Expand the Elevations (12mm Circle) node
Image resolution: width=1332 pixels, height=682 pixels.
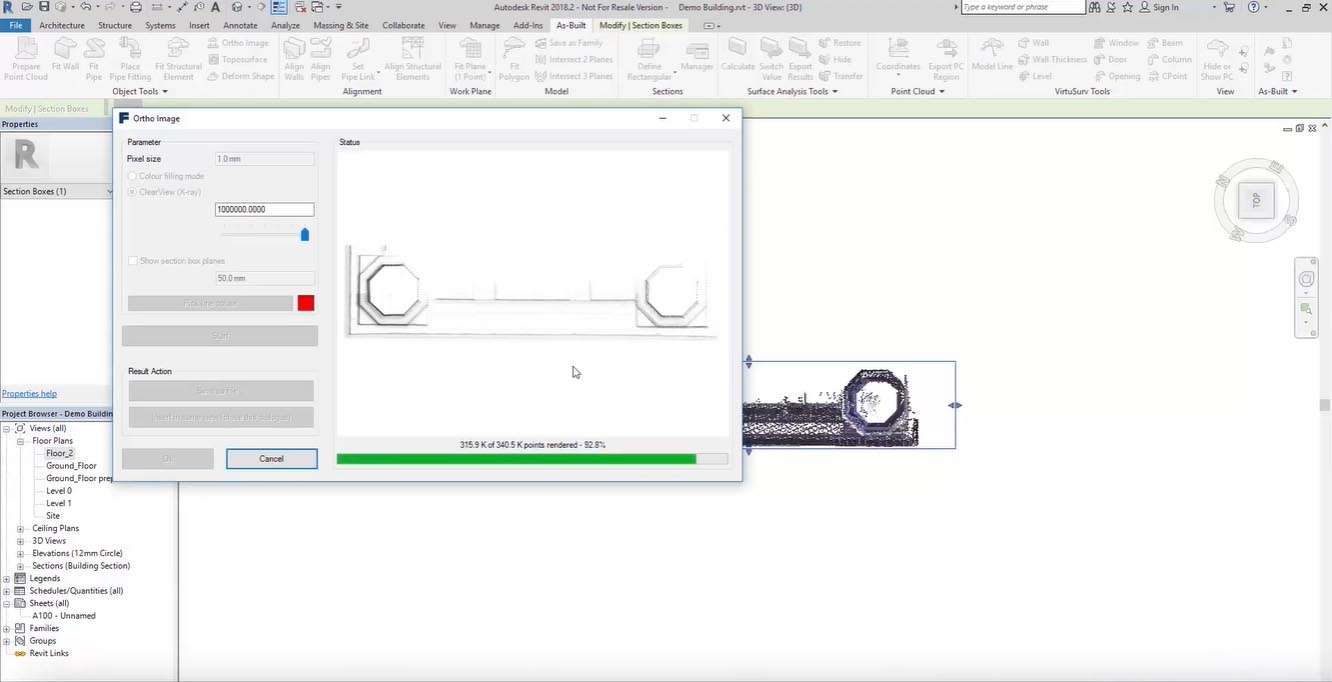coord(21,553)
